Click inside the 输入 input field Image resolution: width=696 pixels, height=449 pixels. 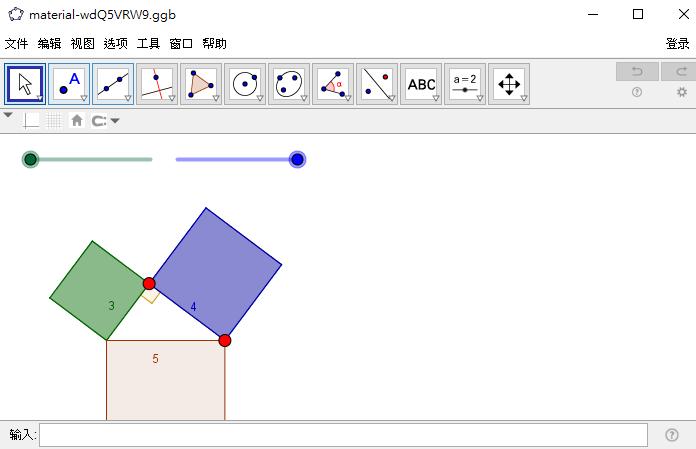(343, 435)
